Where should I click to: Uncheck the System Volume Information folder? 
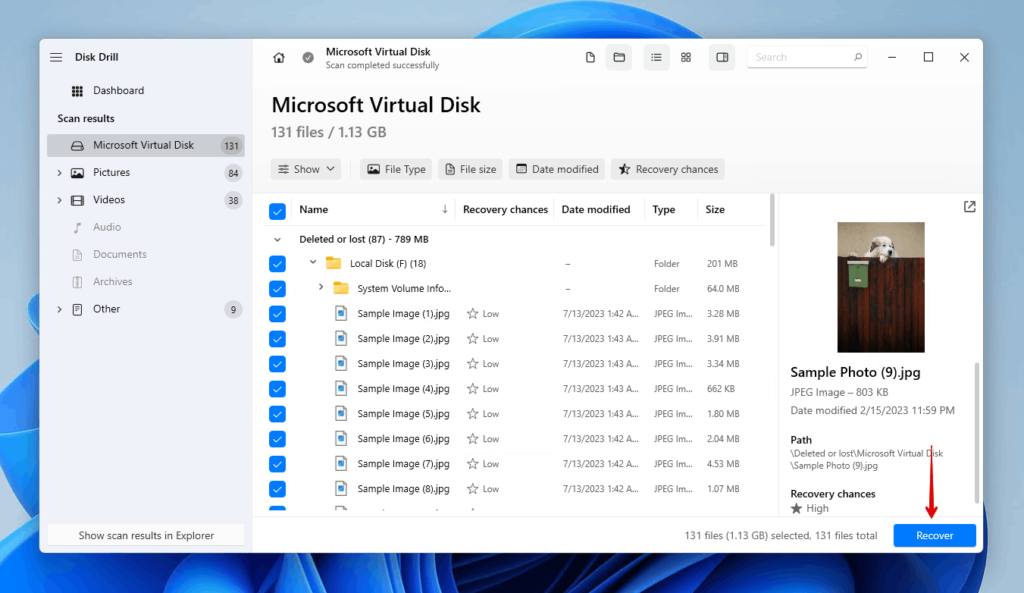pos(277,288)
